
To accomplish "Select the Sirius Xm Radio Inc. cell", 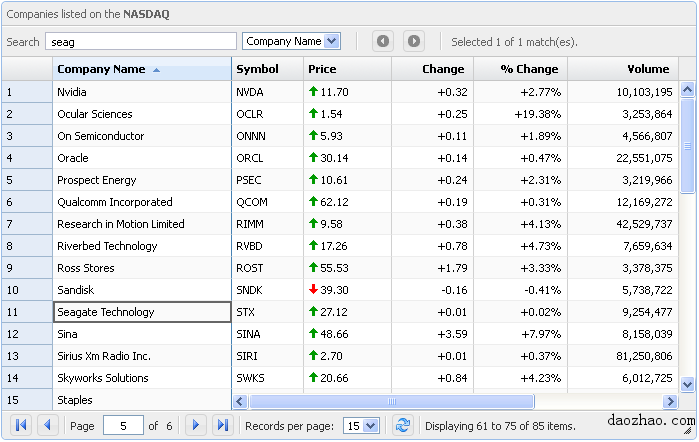I will pyautogui.click(x=142, y=356).
